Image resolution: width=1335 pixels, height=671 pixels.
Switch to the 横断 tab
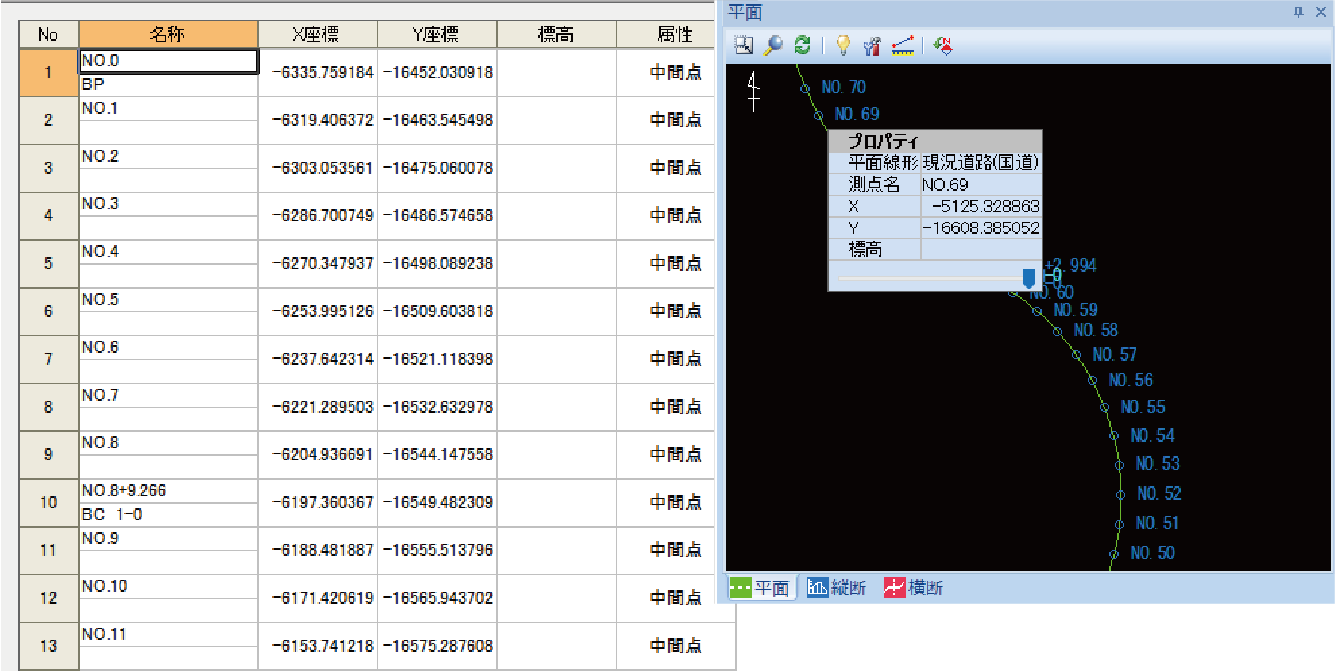[x=913, y=588]
